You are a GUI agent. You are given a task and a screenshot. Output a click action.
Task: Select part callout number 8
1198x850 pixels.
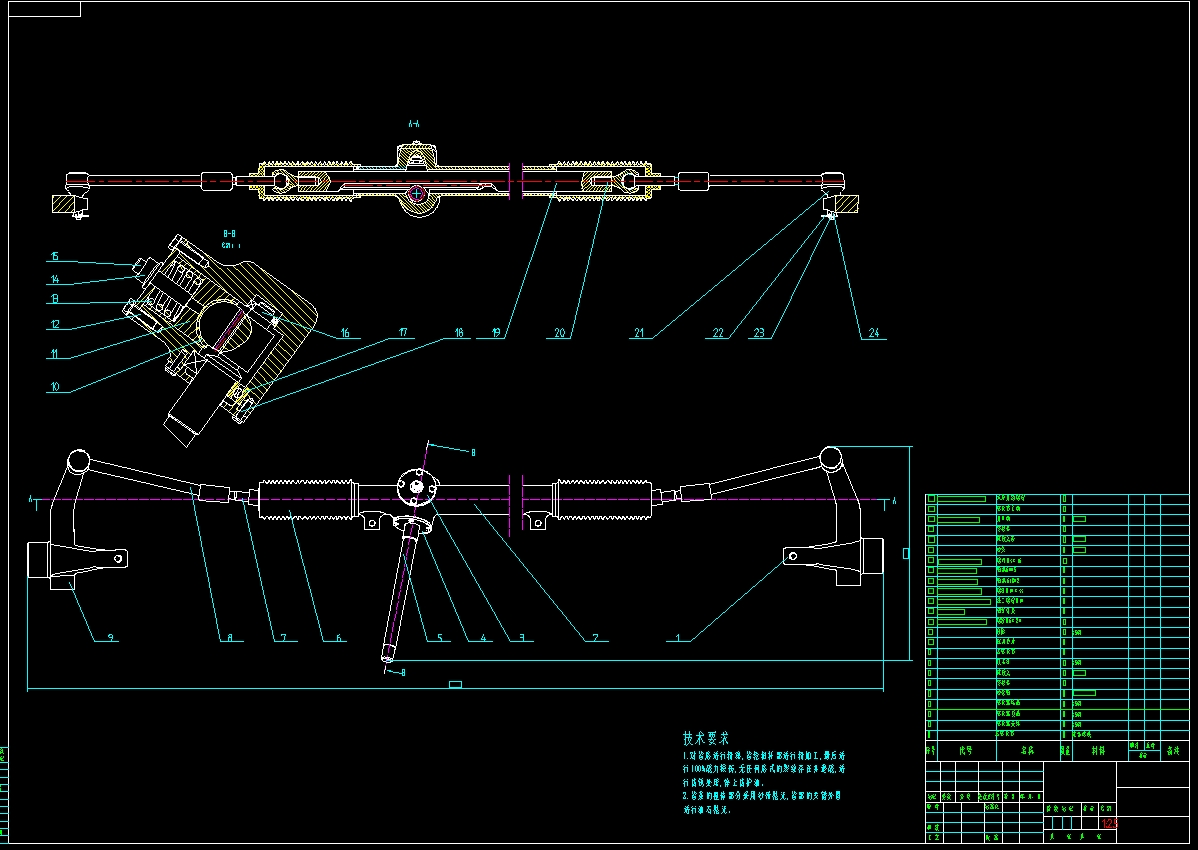(x=230, y=638)
